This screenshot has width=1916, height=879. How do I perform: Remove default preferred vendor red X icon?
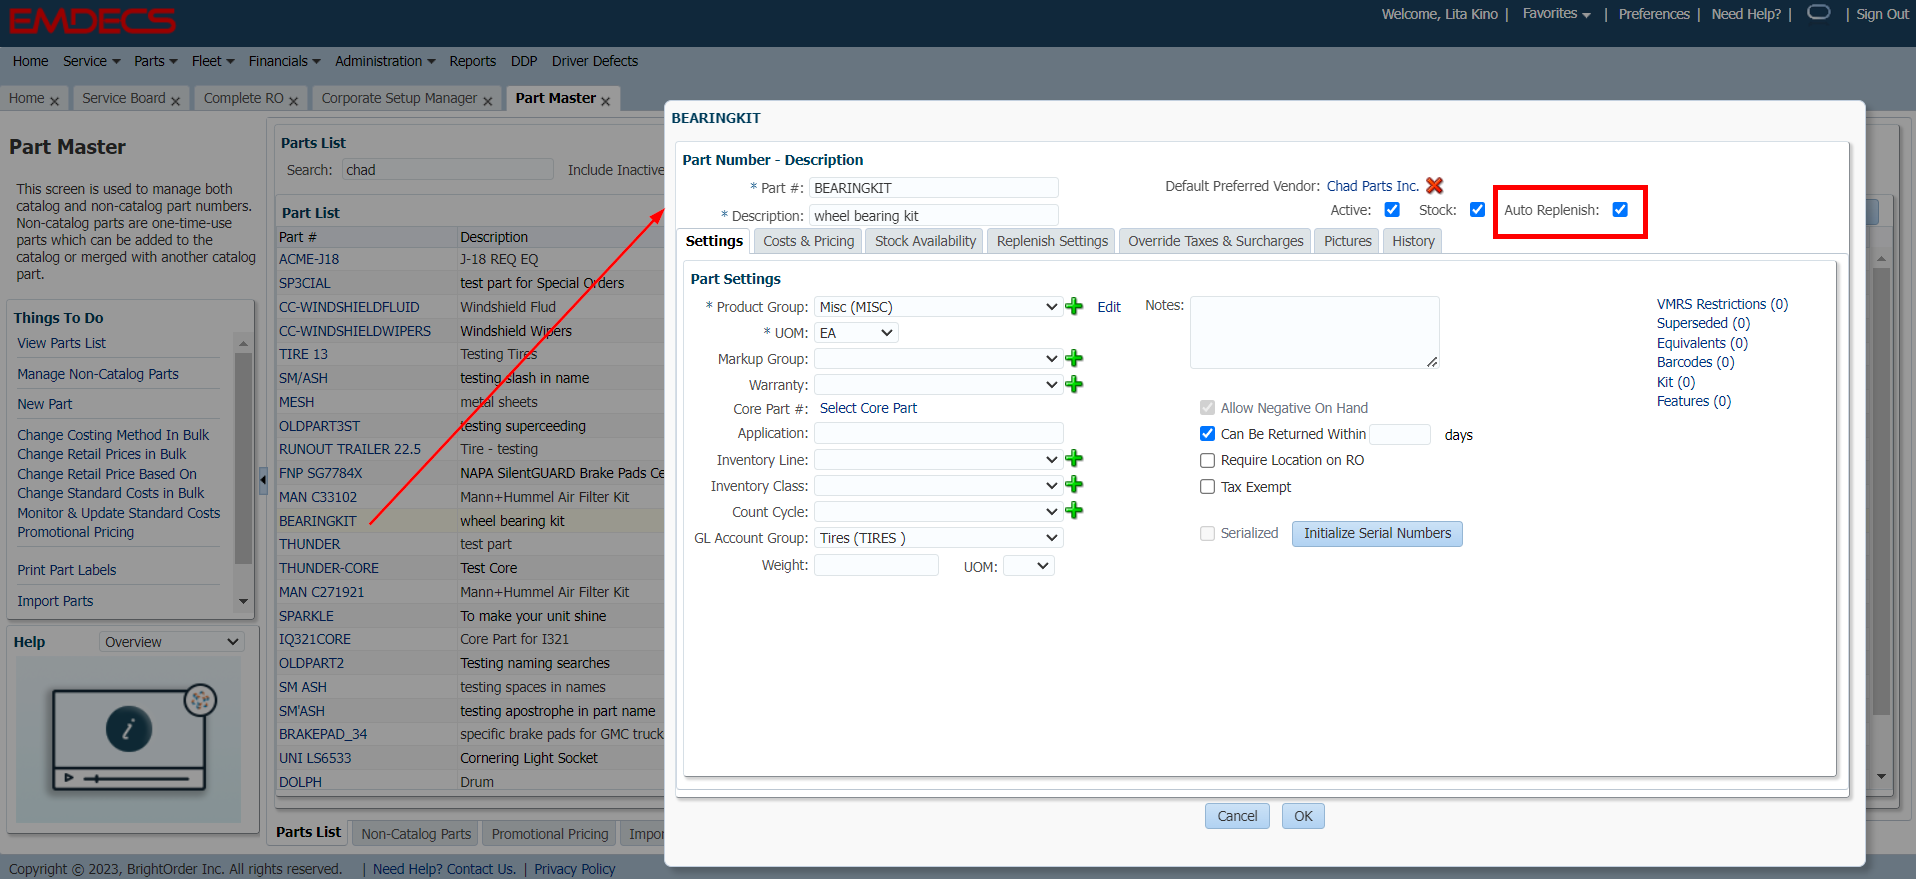point(1434,186)
